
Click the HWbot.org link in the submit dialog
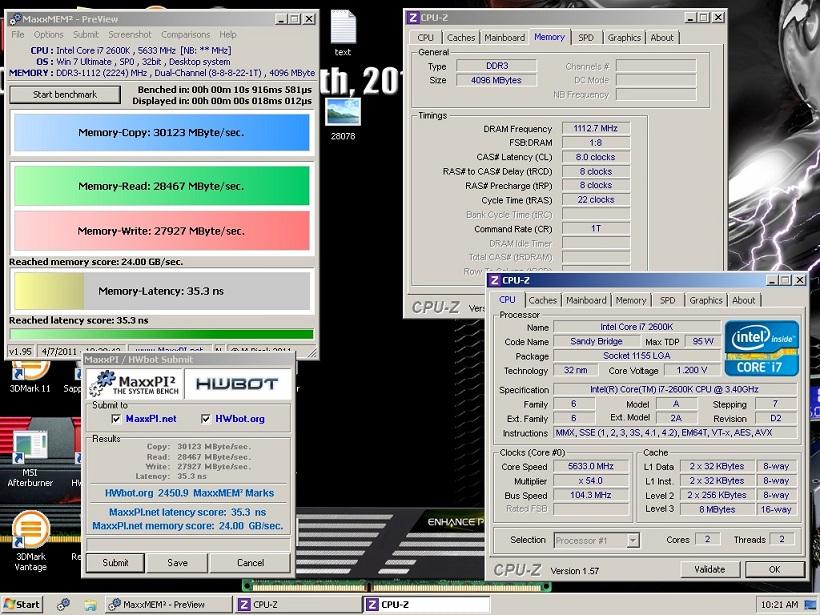click(240, 418)
